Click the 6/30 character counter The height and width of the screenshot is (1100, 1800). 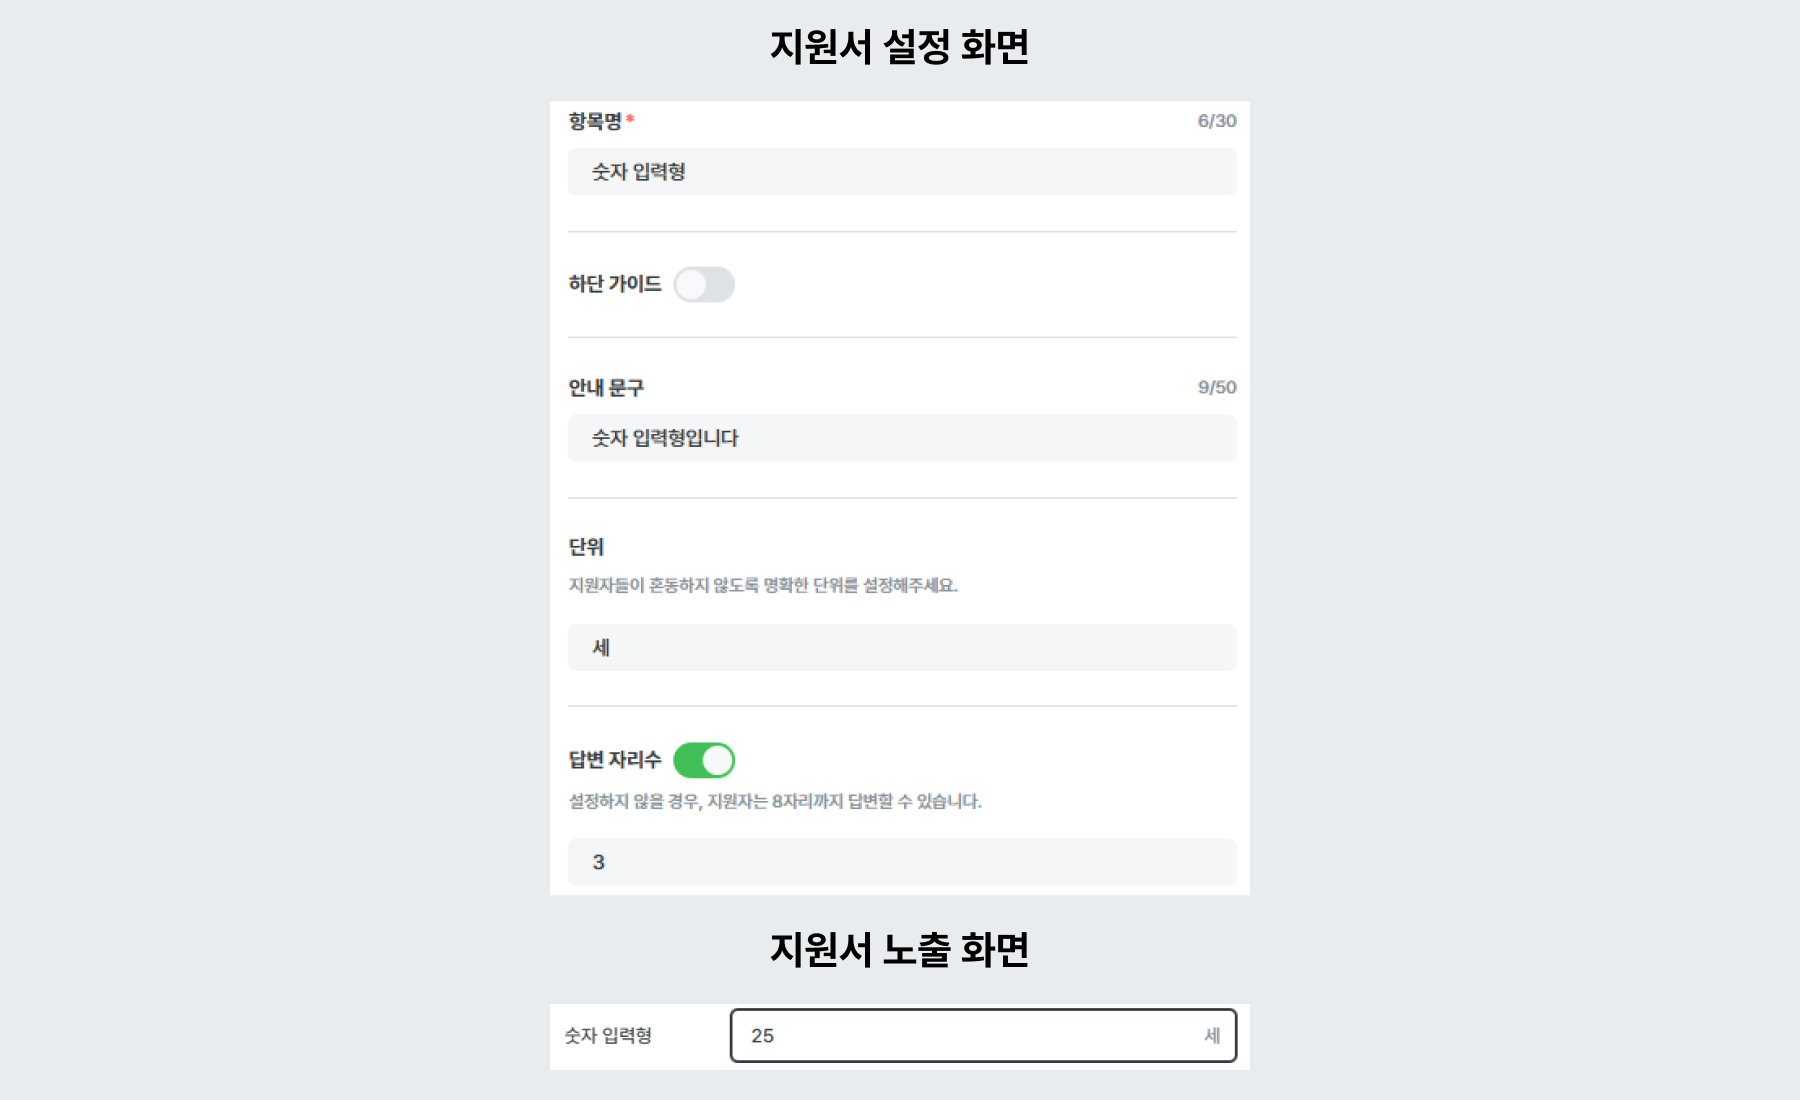1216,121
